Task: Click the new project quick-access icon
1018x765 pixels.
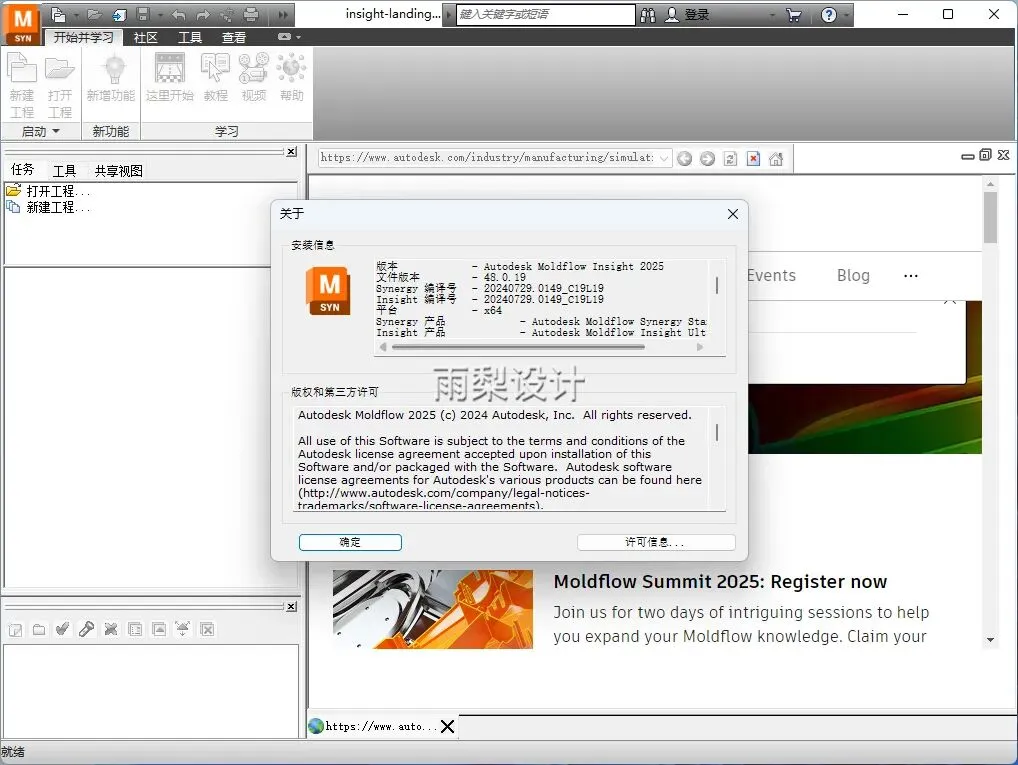Action: pyautogui.click(x=58, y=15)
